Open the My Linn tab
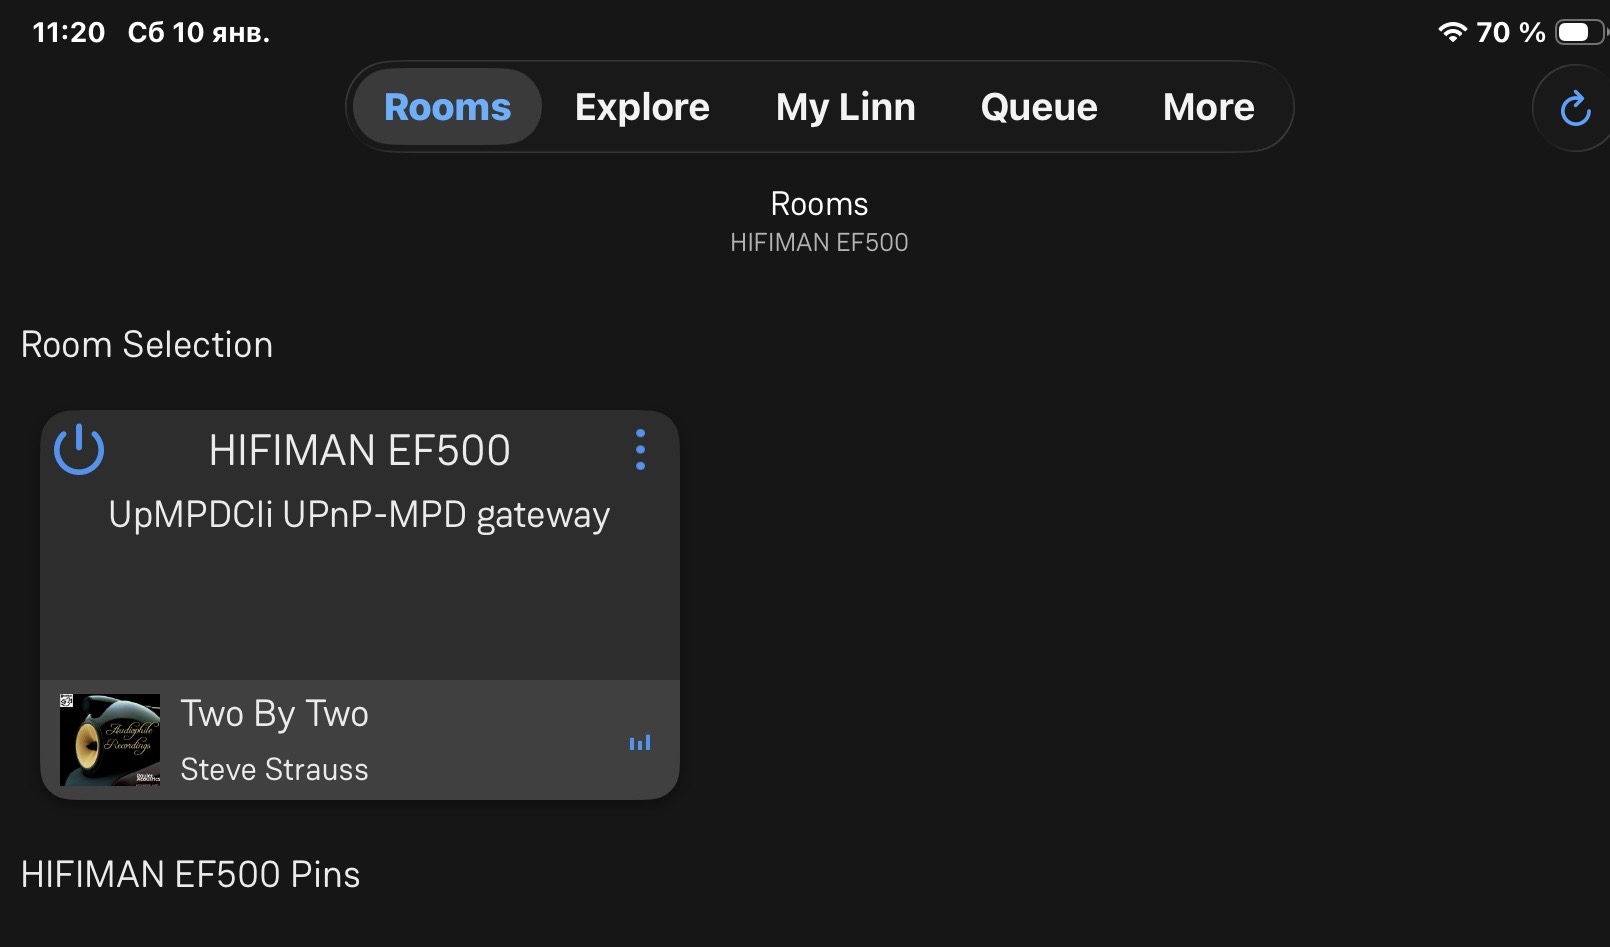The image size is (1610, 947). click(x=845, y=107)
